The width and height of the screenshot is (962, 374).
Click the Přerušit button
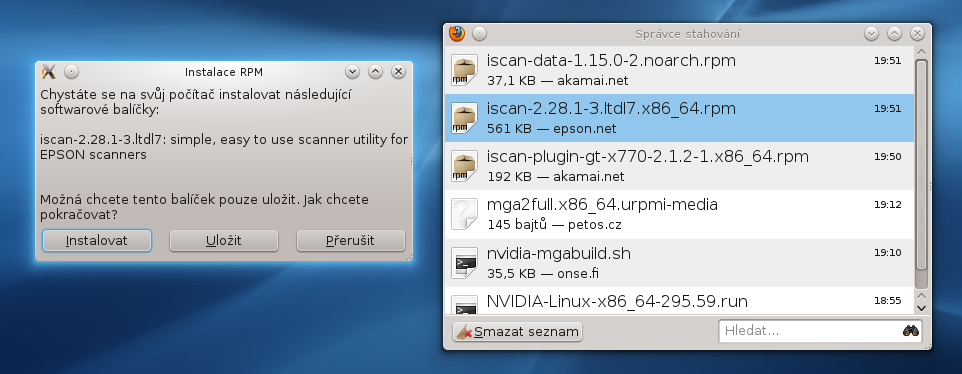pos(350,240)
